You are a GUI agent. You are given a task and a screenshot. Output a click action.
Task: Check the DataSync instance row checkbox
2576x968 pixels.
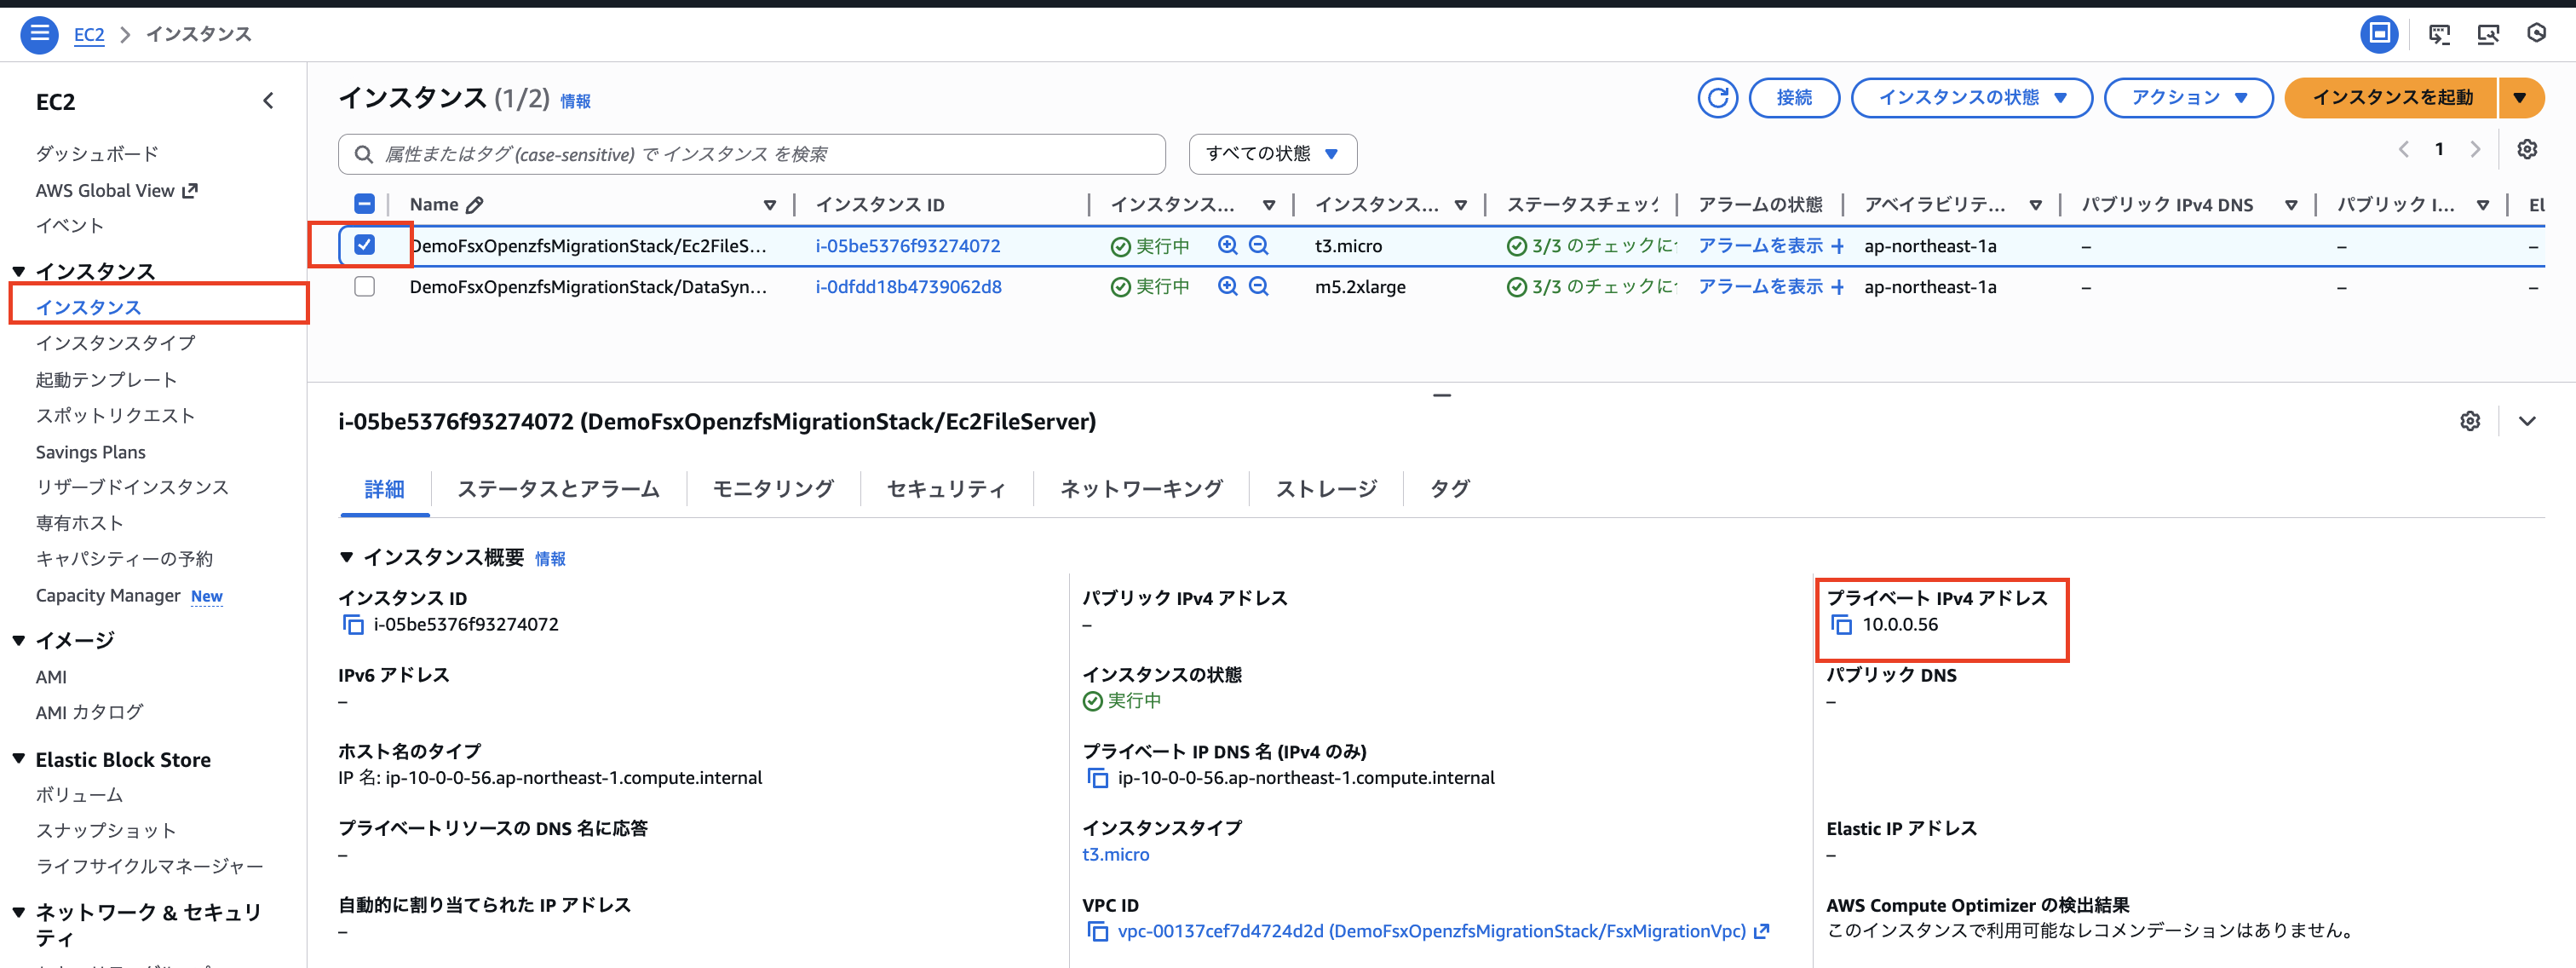tap(365, 287)
